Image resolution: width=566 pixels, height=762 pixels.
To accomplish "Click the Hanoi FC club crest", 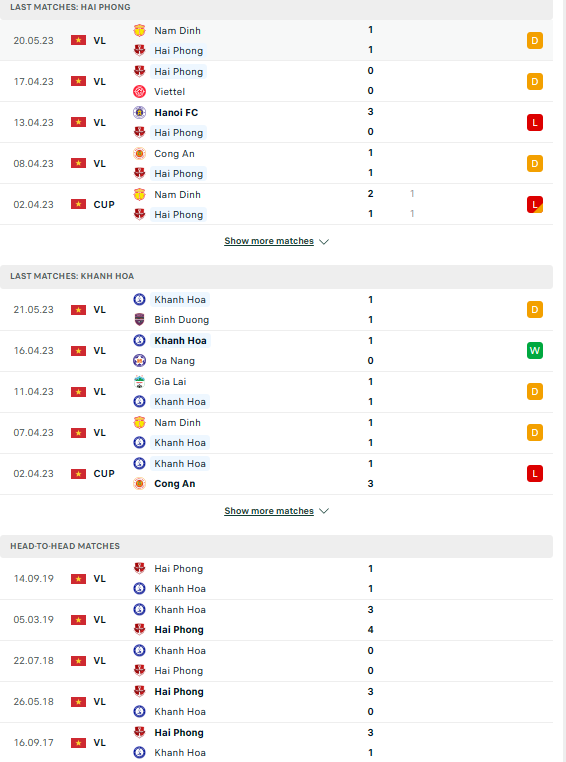I will pos(139,113).
